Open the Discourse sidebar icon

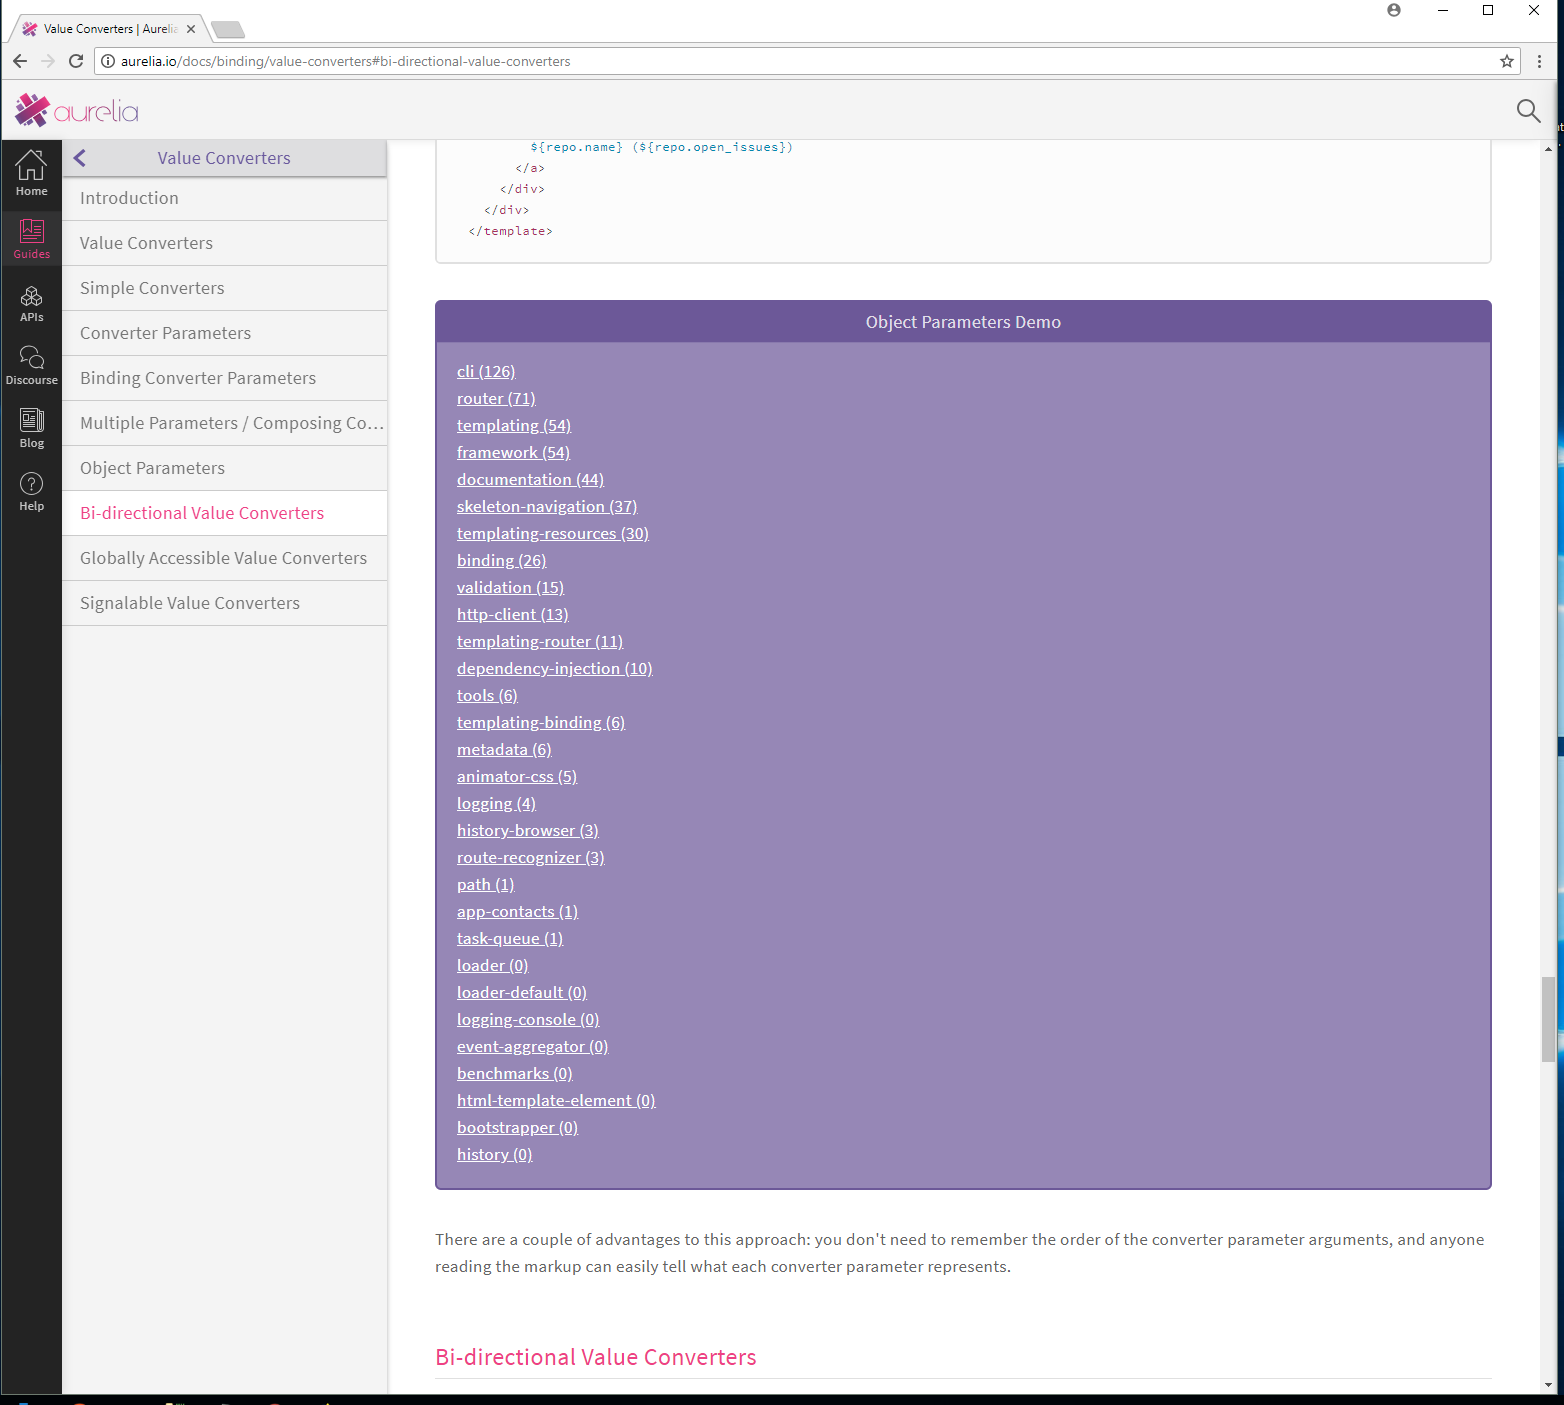31,366
